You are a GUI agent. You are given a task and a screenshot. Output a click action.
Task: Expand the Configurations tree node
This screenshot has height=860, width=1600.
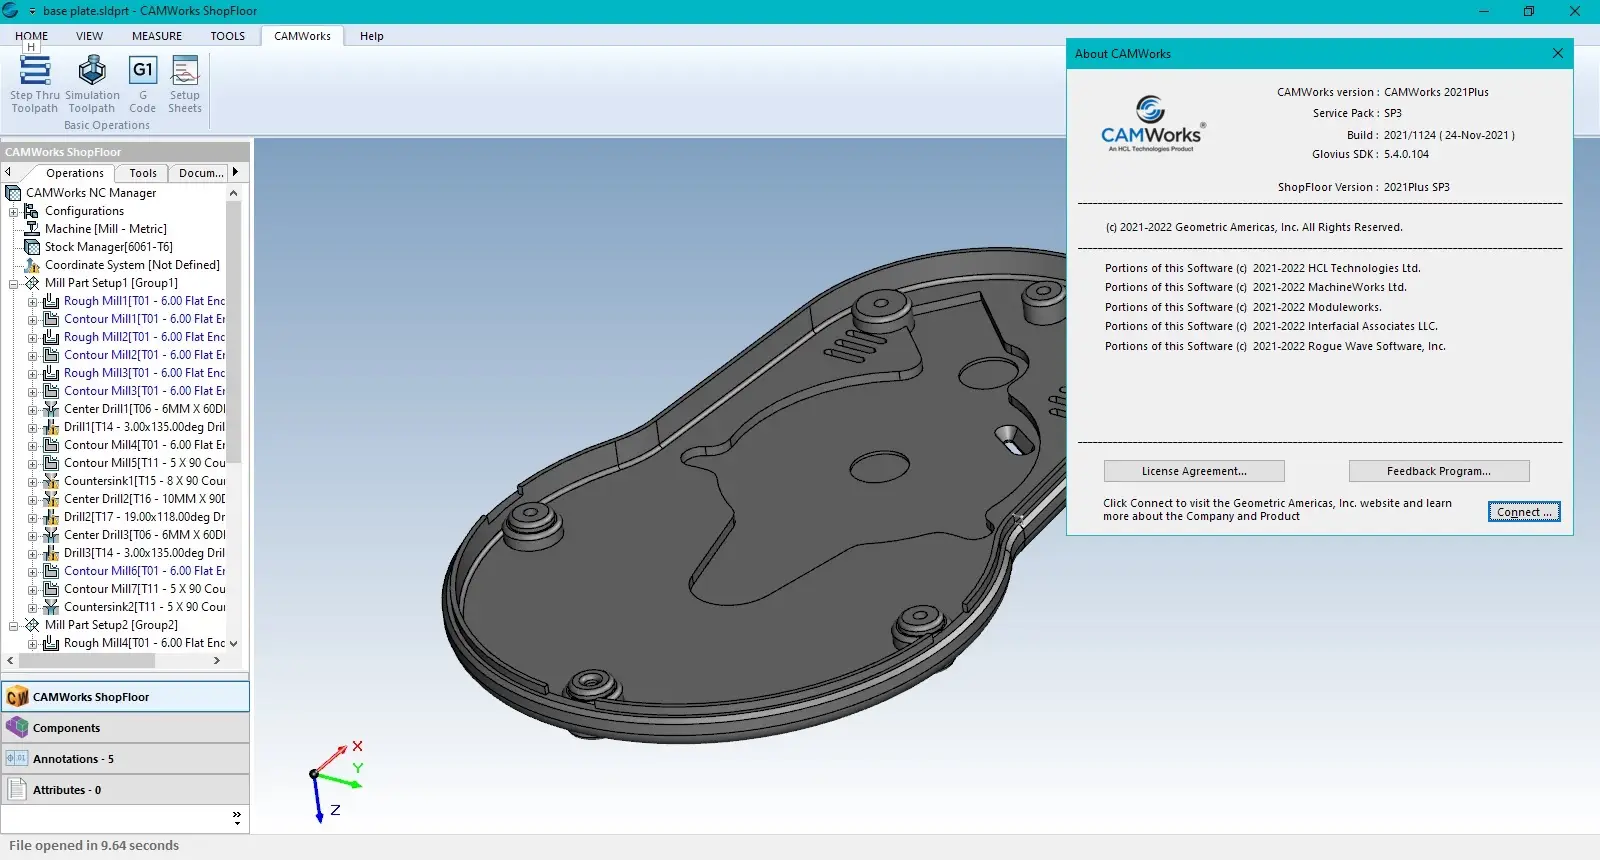pyautogui.click(x=14, y=212)
